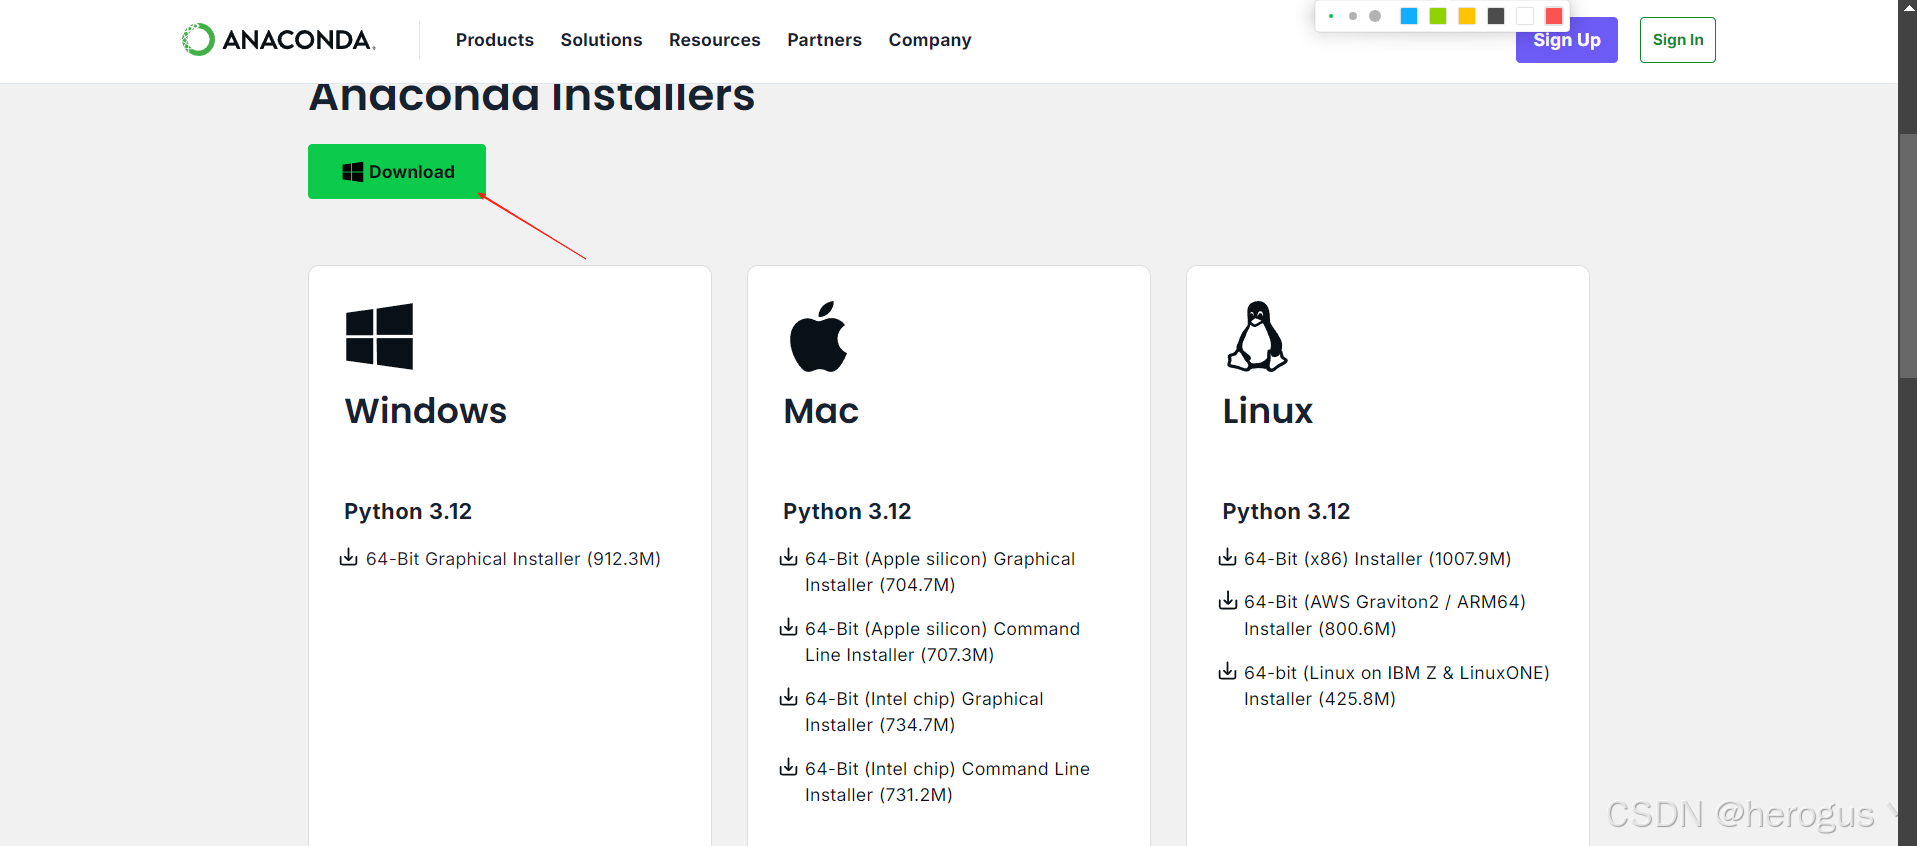The height and width of the screenshot is (846, 1917).
Task: Choose the largest pen thickness dot
Action: point(1375,16)
